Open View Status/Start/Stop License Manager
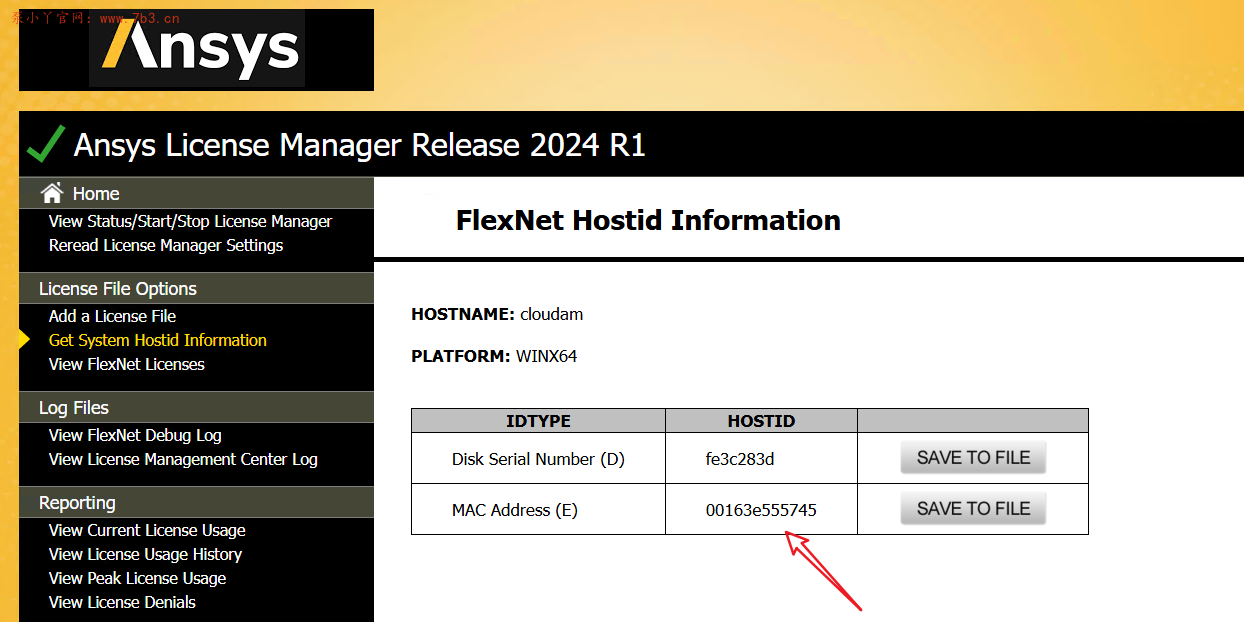Image resolution: width=1244 pixels, height=622 pixels. pos(190,221)
